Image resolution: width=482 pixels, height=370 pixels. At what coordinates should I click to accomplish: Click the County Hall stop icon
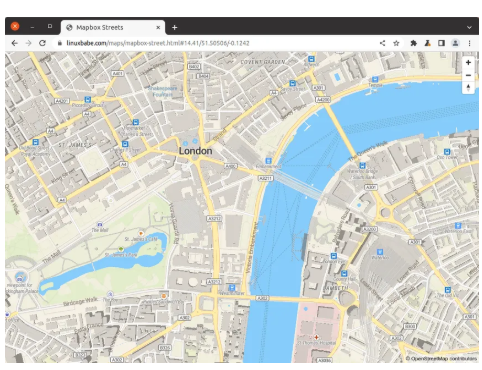(x=344, y=274)
